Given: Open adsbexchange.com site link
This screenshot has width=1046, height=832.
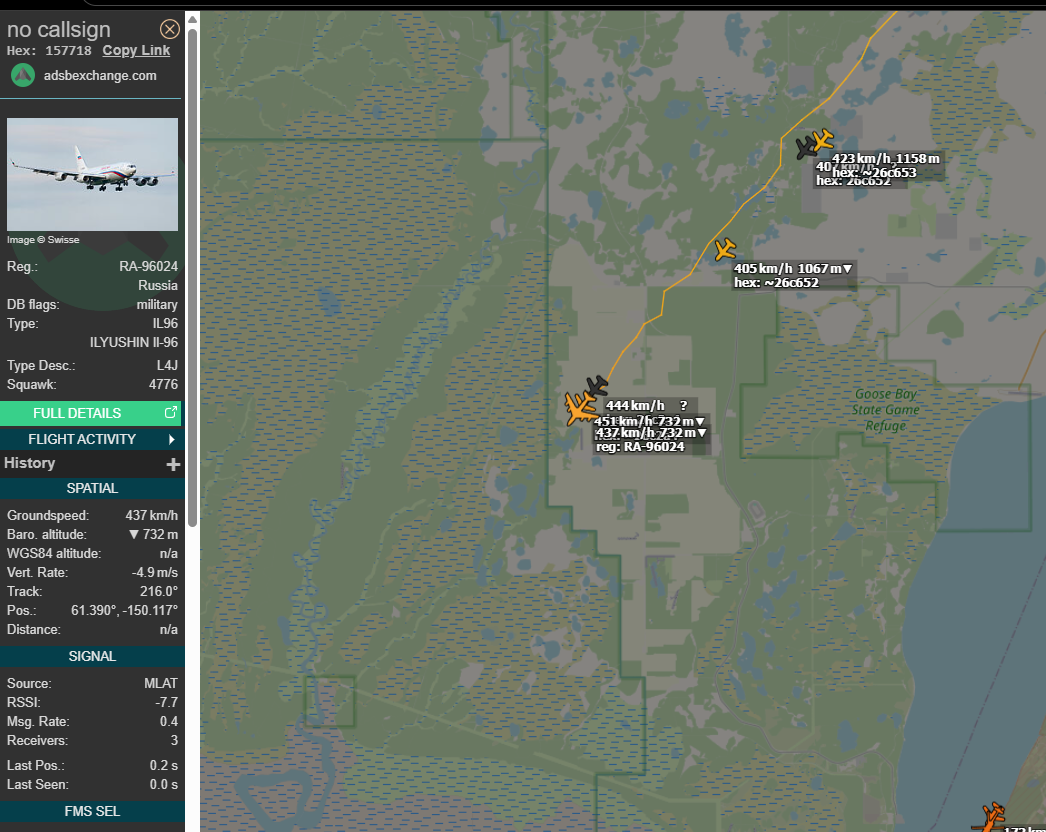Looking at the screenshot, I should pyautogui.click(x=100, y=75).
